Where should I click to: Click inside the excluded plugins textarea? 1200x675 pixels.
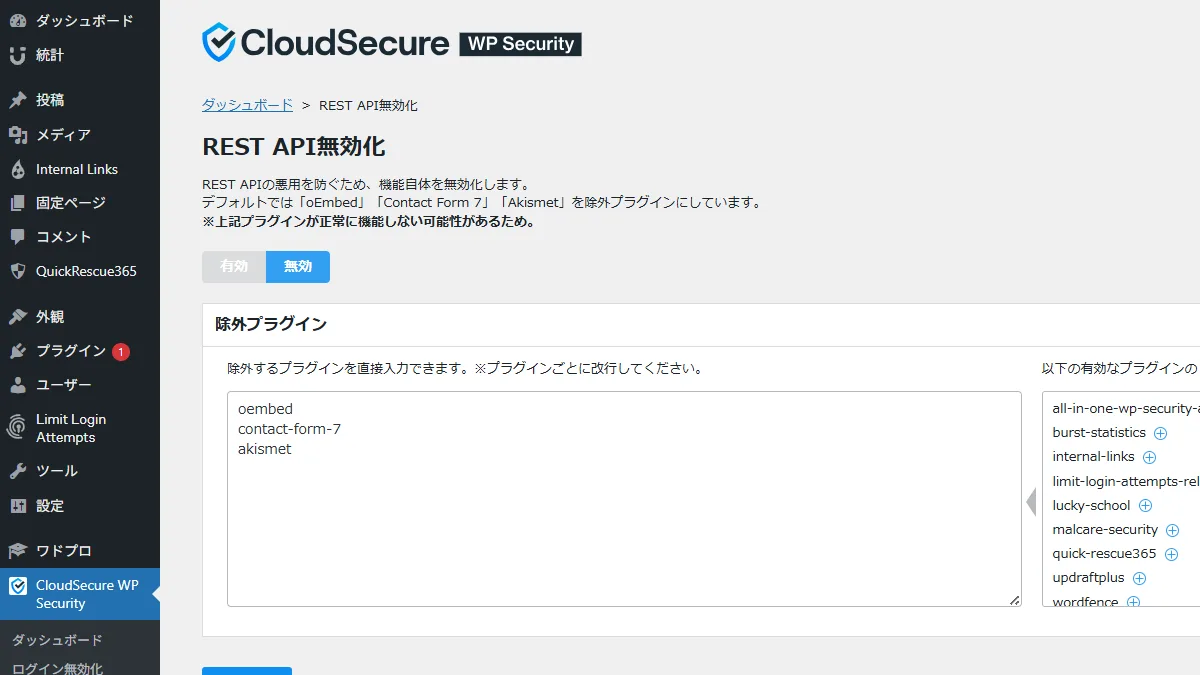[x=624, y=499]
